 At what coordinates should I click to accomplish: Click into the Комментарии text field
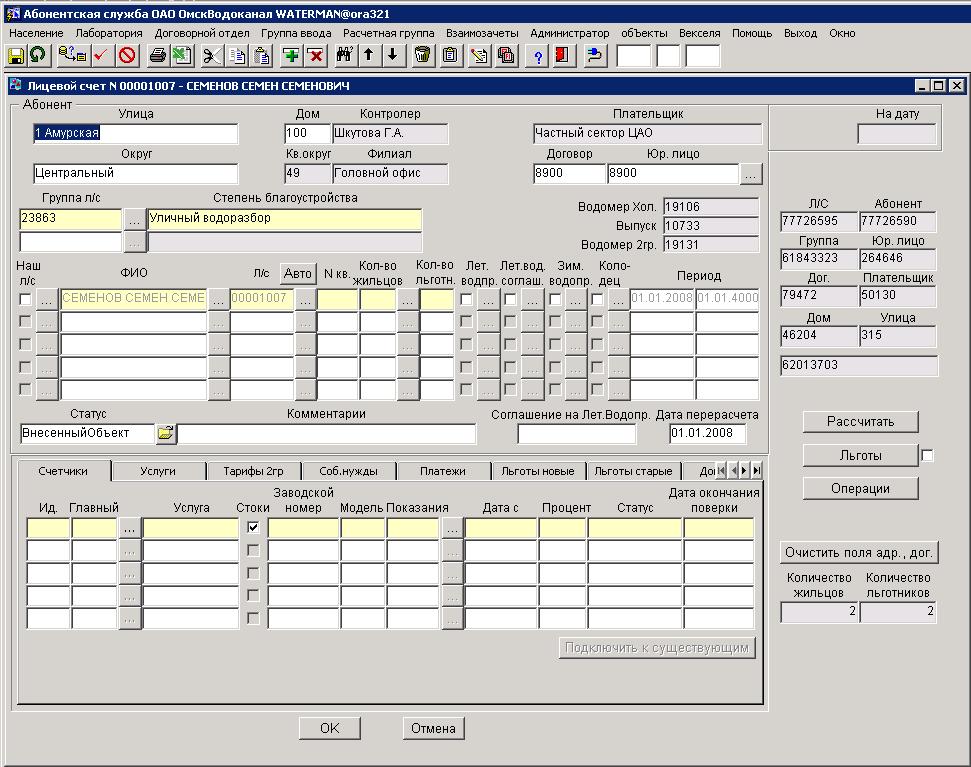pos(326,434)
